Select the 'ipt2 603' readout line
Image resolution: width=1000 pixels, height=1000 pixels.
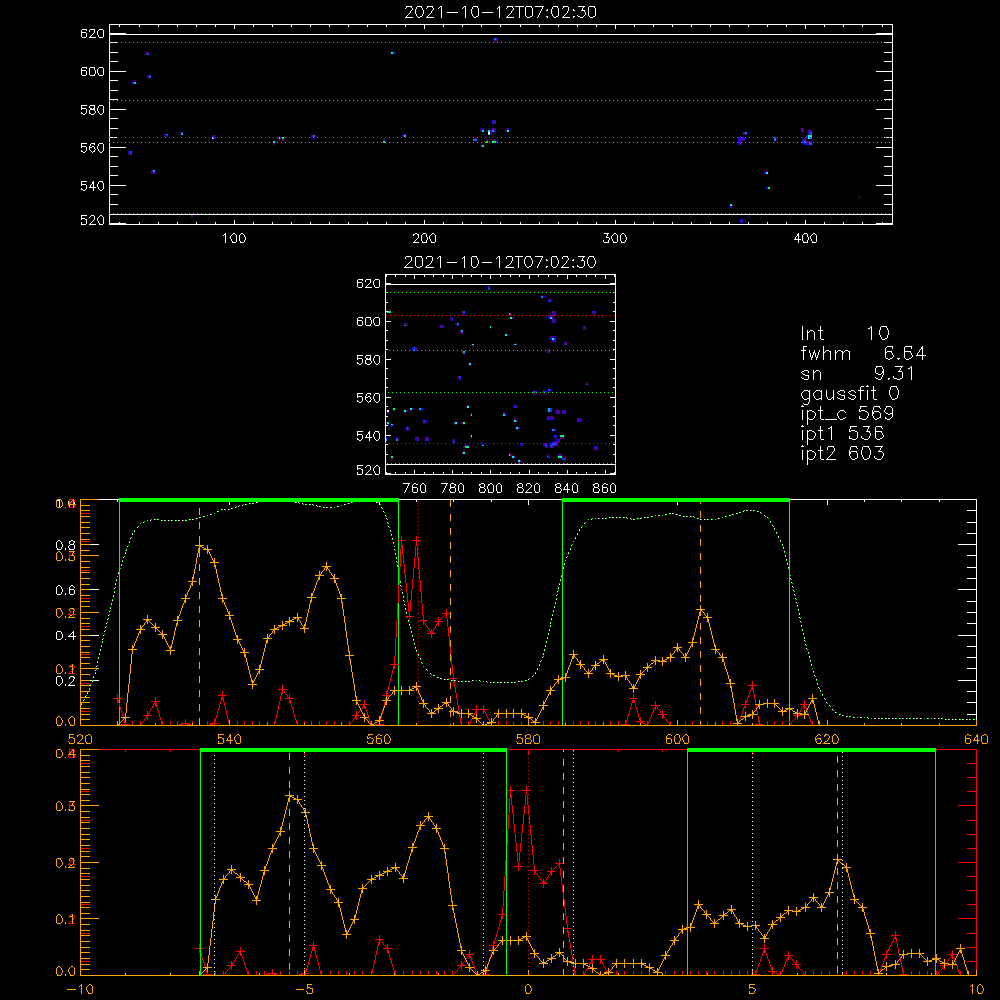[842, 453]
